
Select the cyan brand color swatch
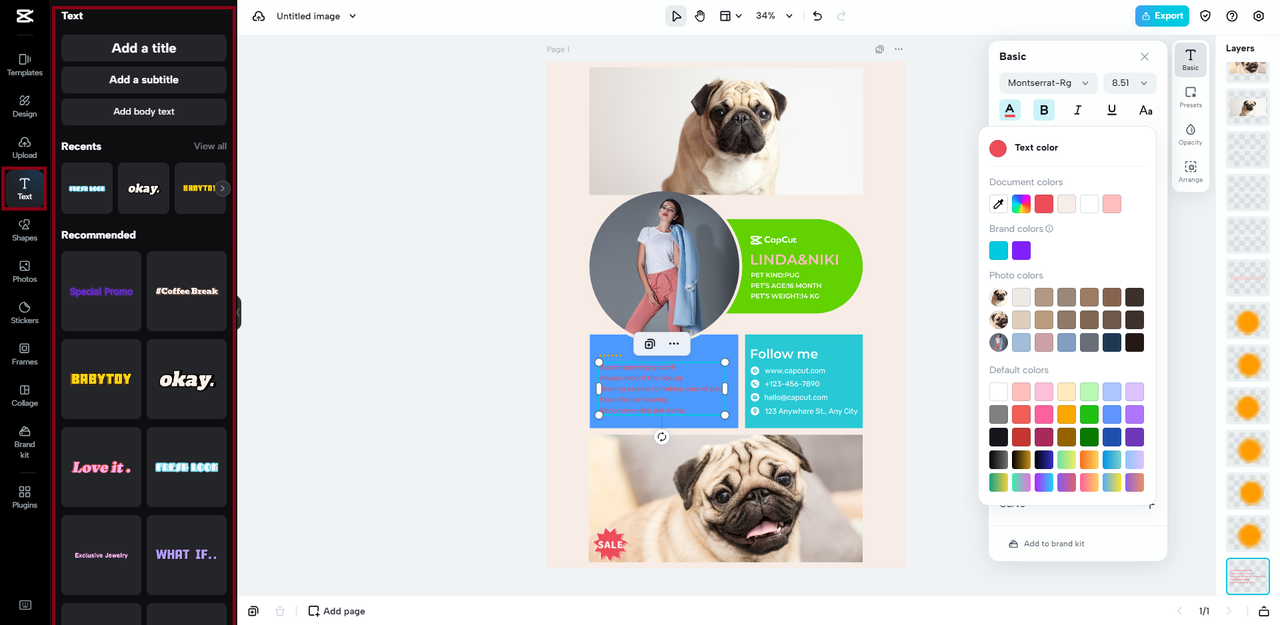(x=998, y=250)
